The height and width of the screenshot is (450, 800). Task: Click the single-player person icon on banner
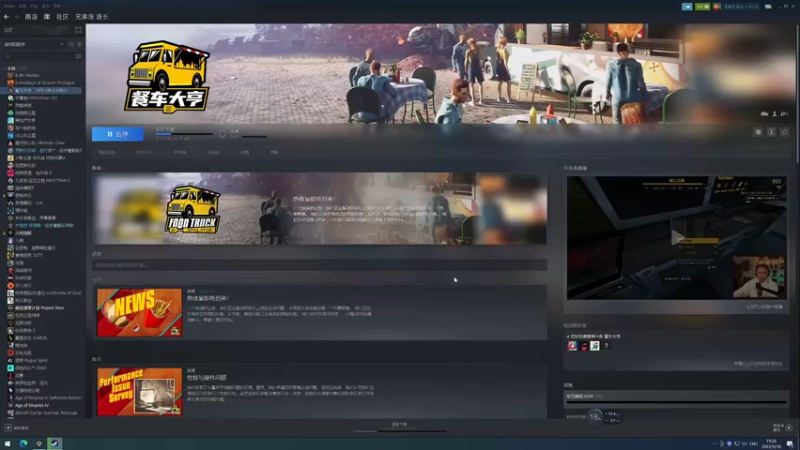point(774,114)
